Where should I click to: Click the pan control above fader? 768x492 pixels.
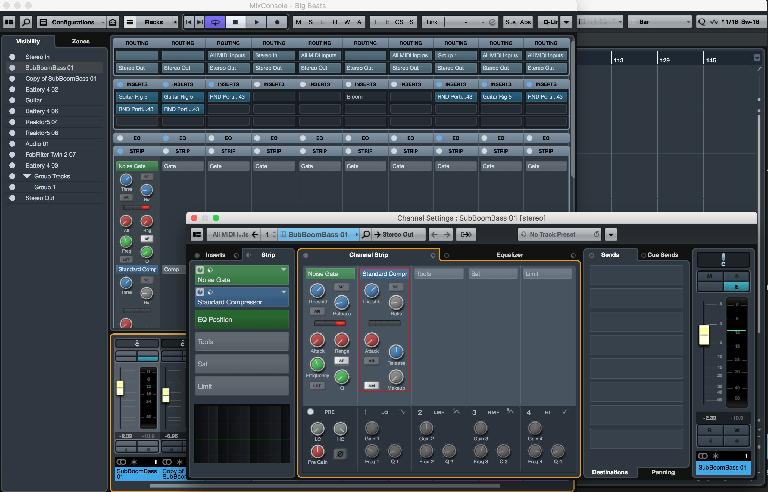point(723,260)
